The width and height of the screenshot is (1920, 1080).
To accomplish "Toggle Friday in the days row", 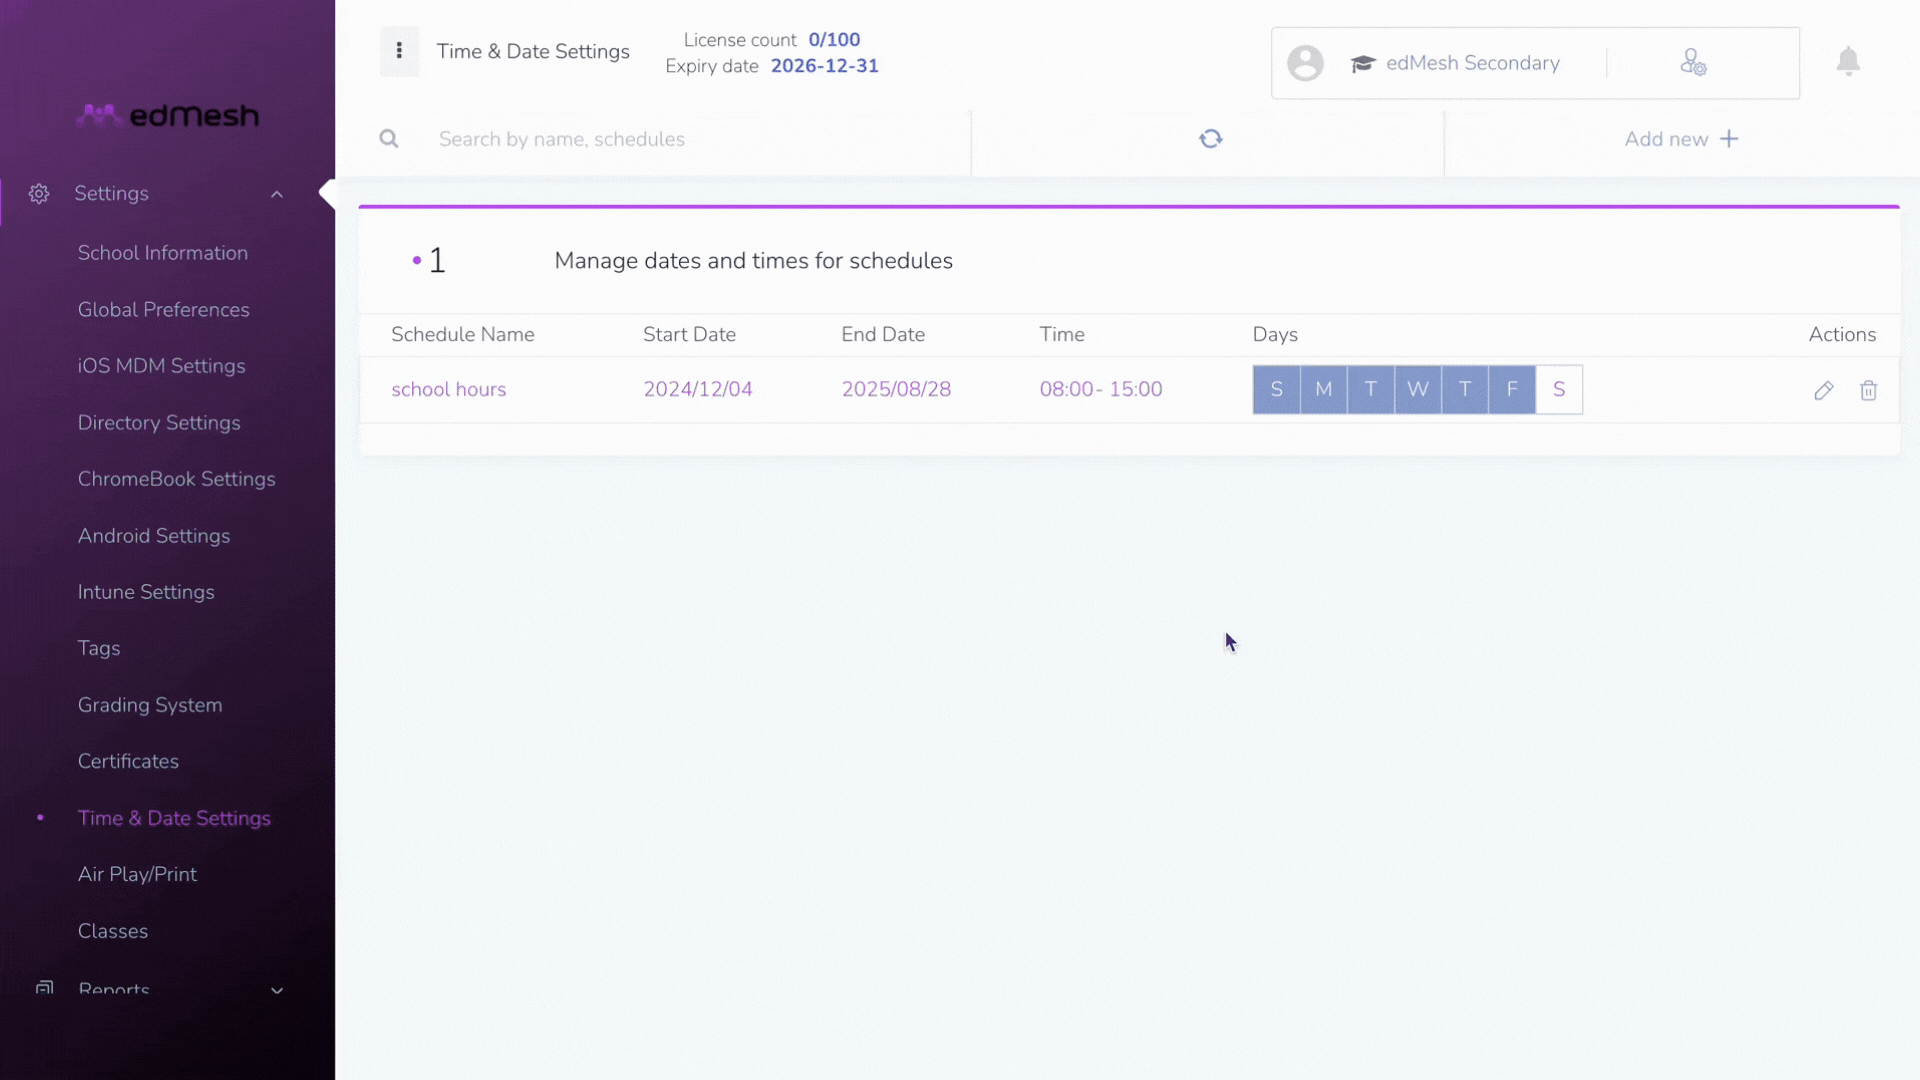I will (x=1512, y=390).
